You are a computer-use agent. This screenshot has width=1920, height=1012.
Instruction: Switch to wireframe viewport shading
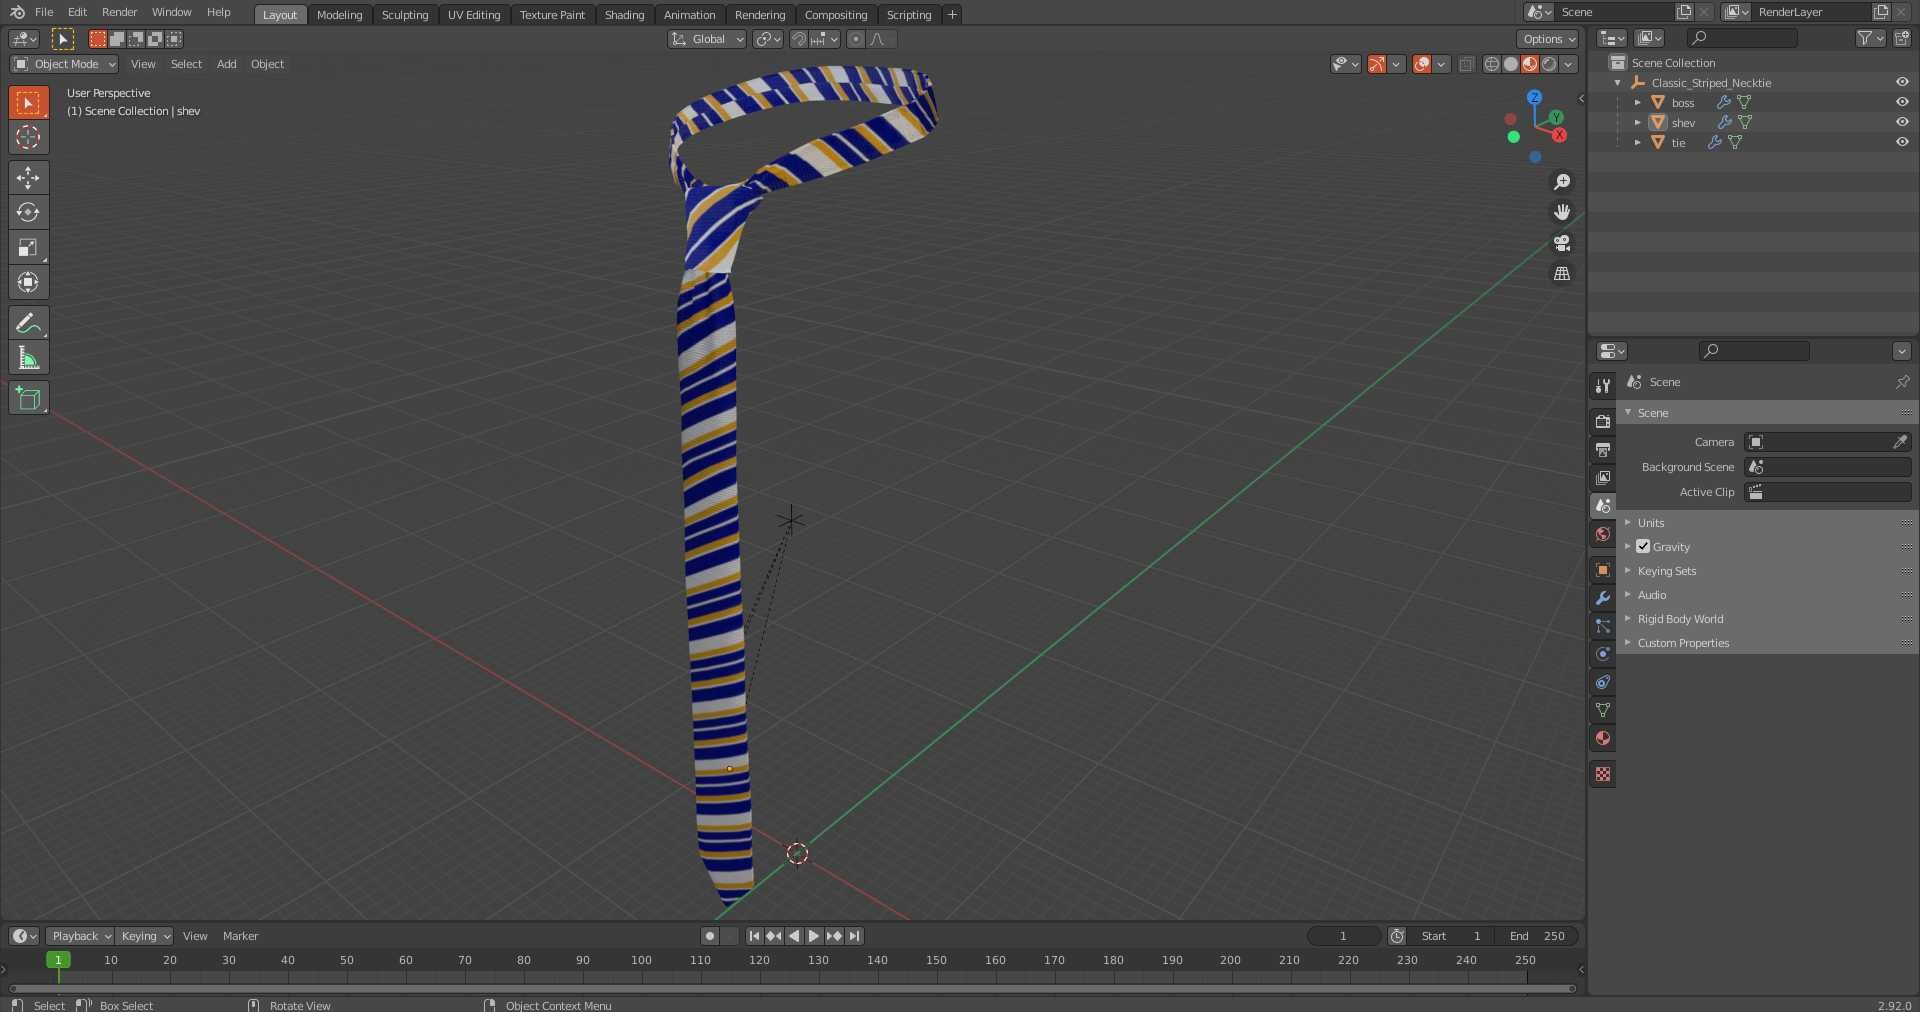point(1492,64)
